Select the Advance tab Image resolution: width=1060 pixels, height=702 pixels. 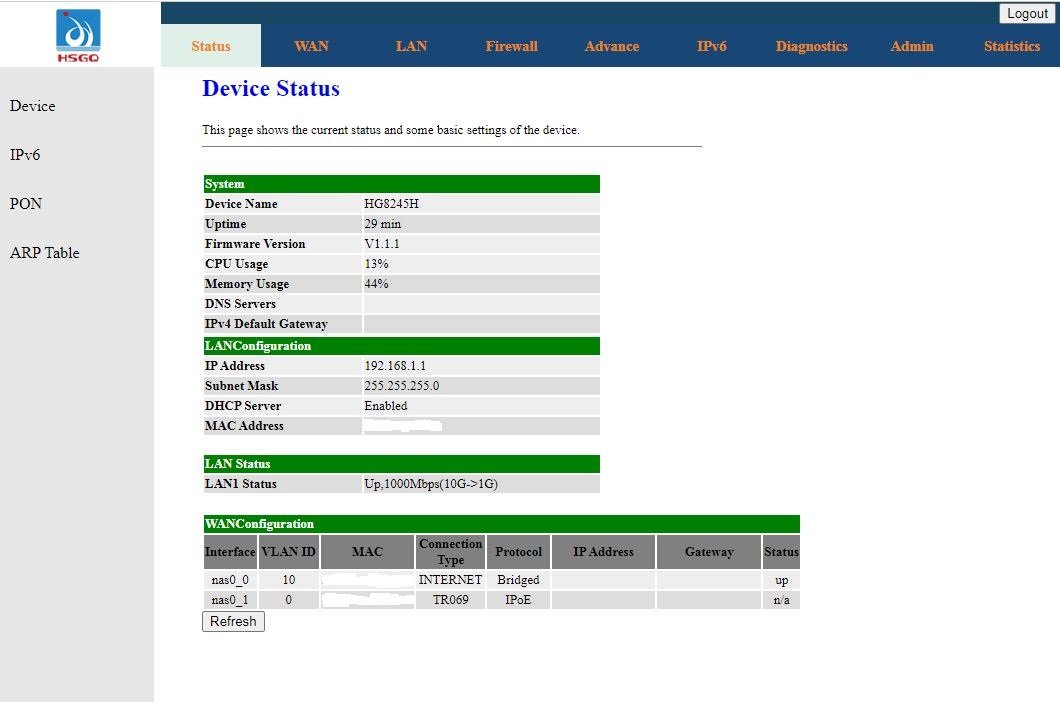(612, 46)
